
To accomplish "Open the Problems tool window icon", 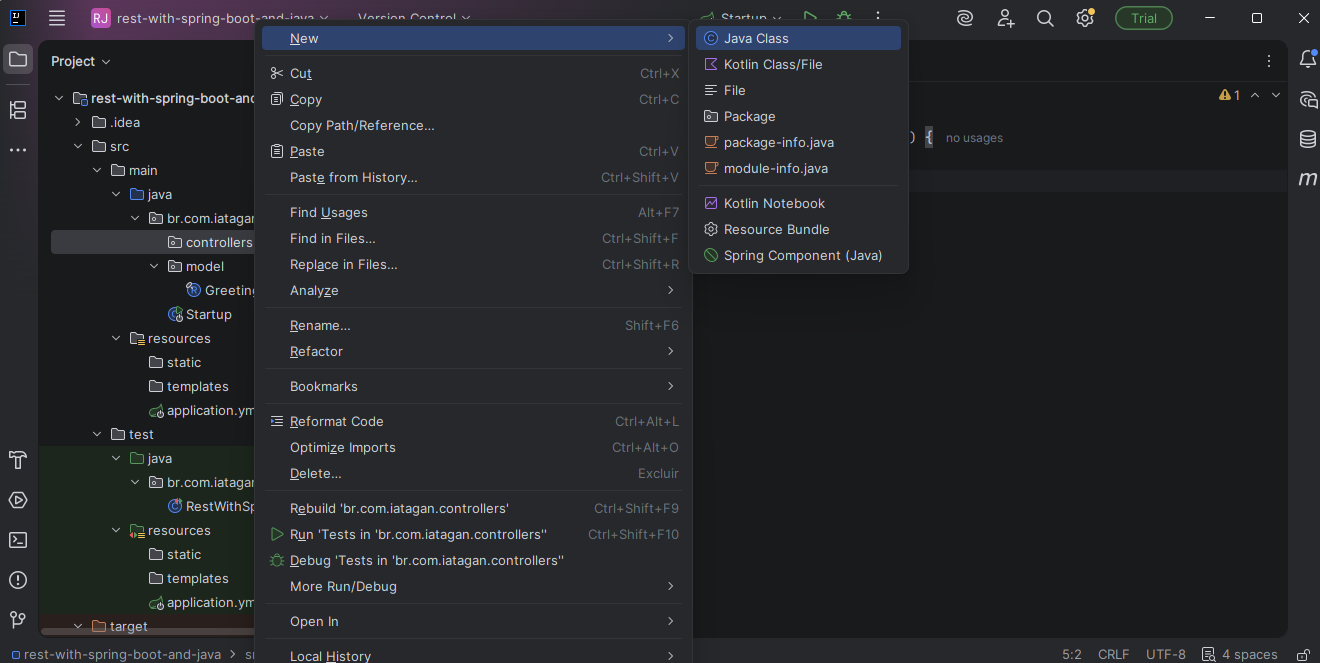I will [18, 580].
